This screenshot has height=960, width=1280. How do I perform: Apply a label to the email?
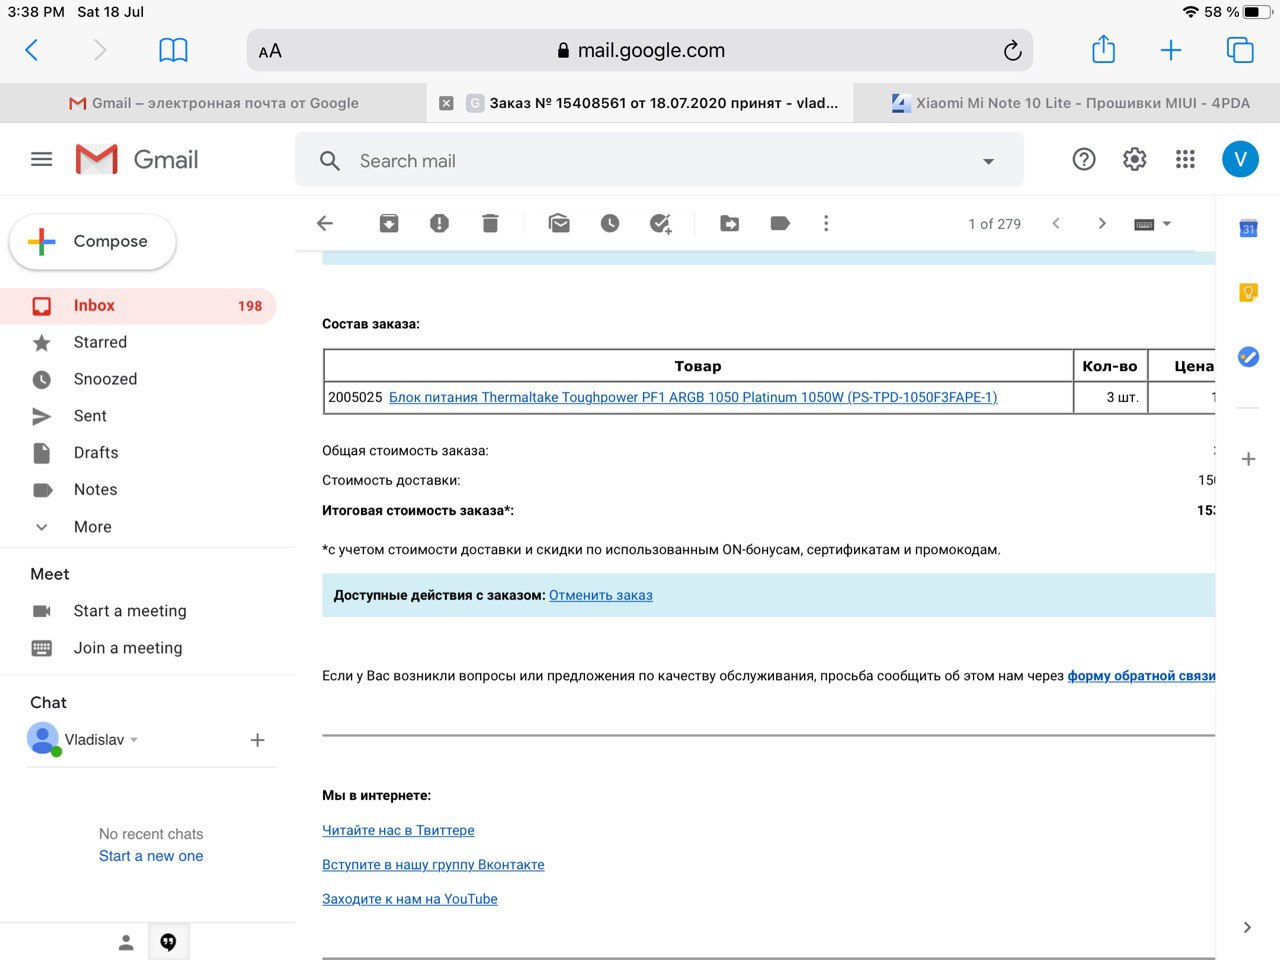780,223
